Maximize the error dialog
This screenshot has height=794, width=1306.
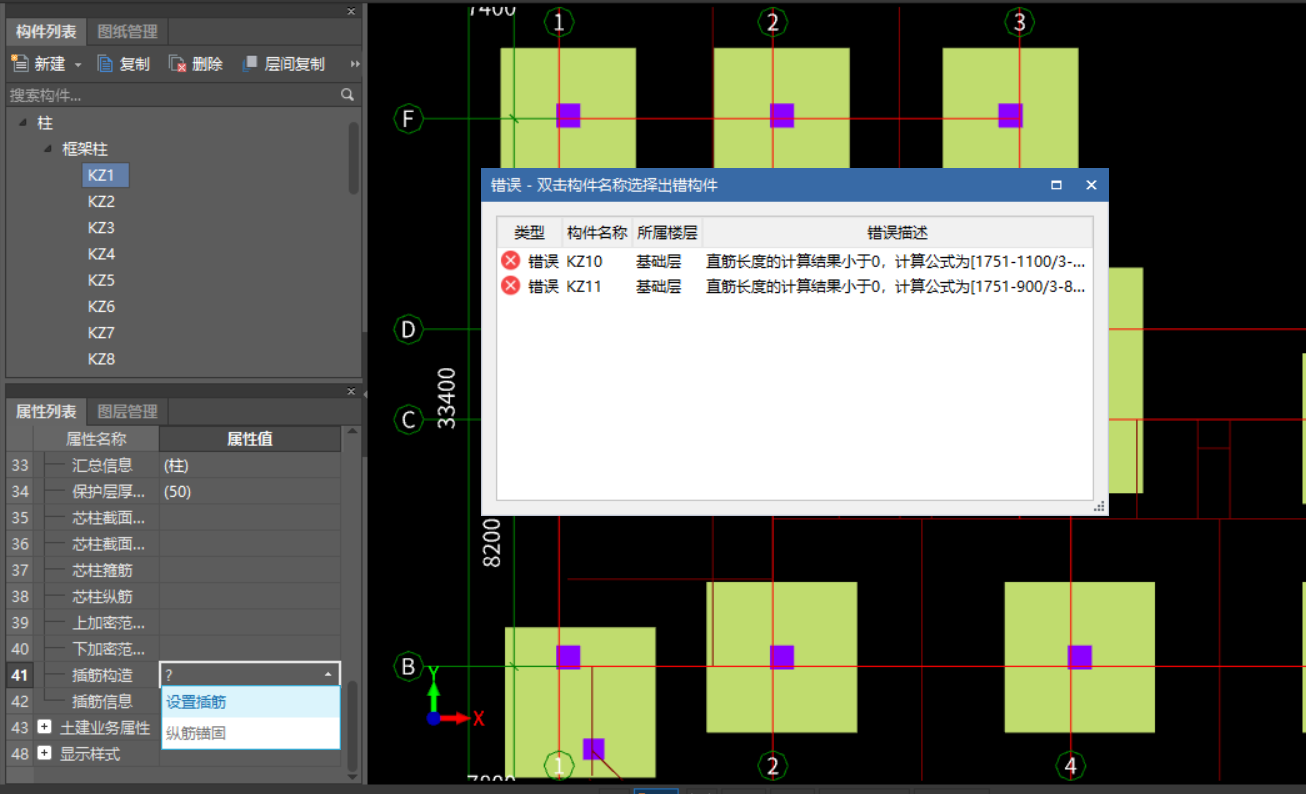[1056, 185]
